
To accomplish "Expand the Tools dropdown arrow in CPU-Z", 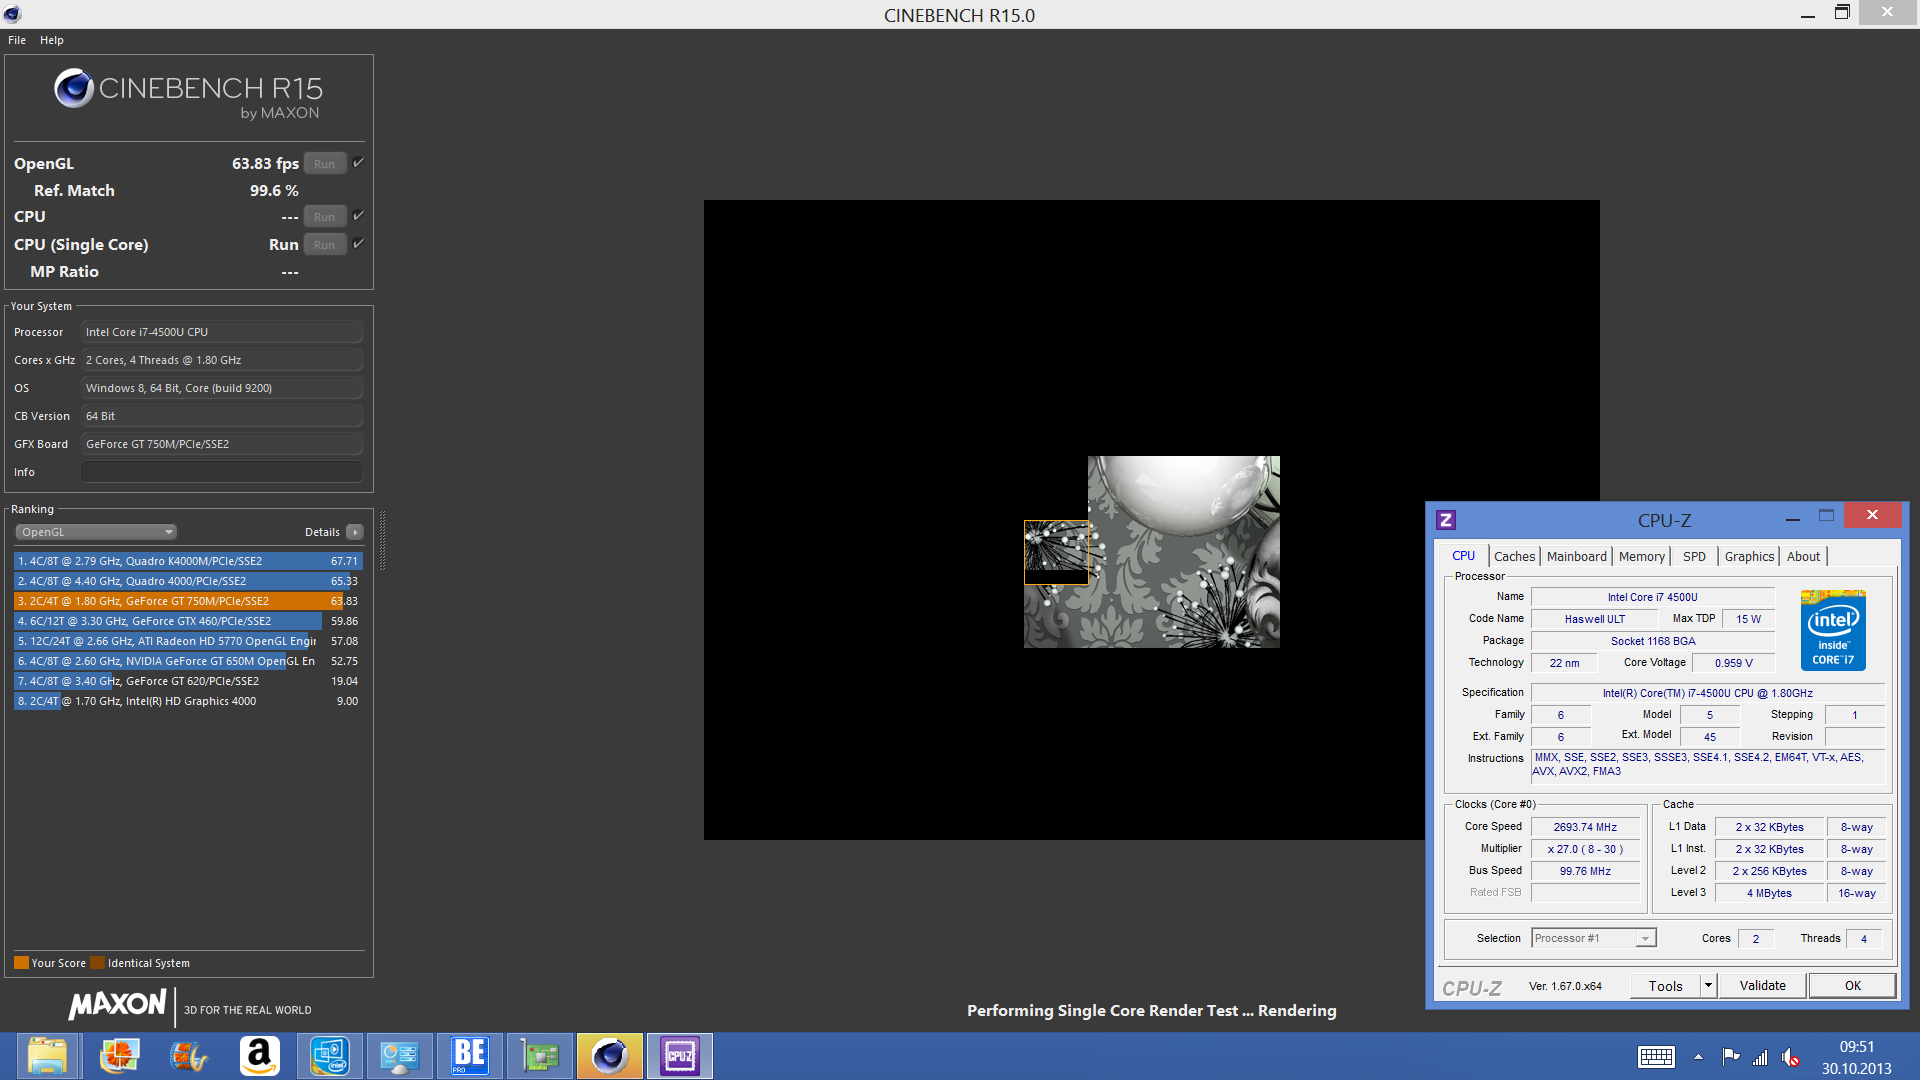I will [1708, 986].
